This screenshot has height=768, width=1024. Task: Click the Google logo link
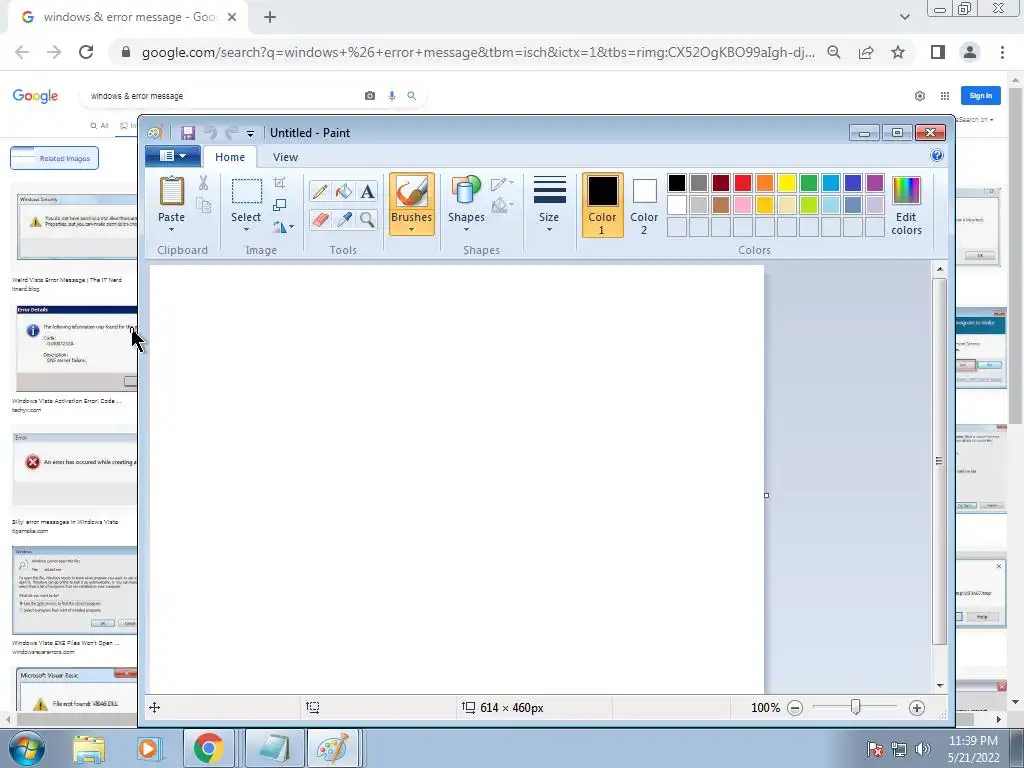(x=35, y=96)
